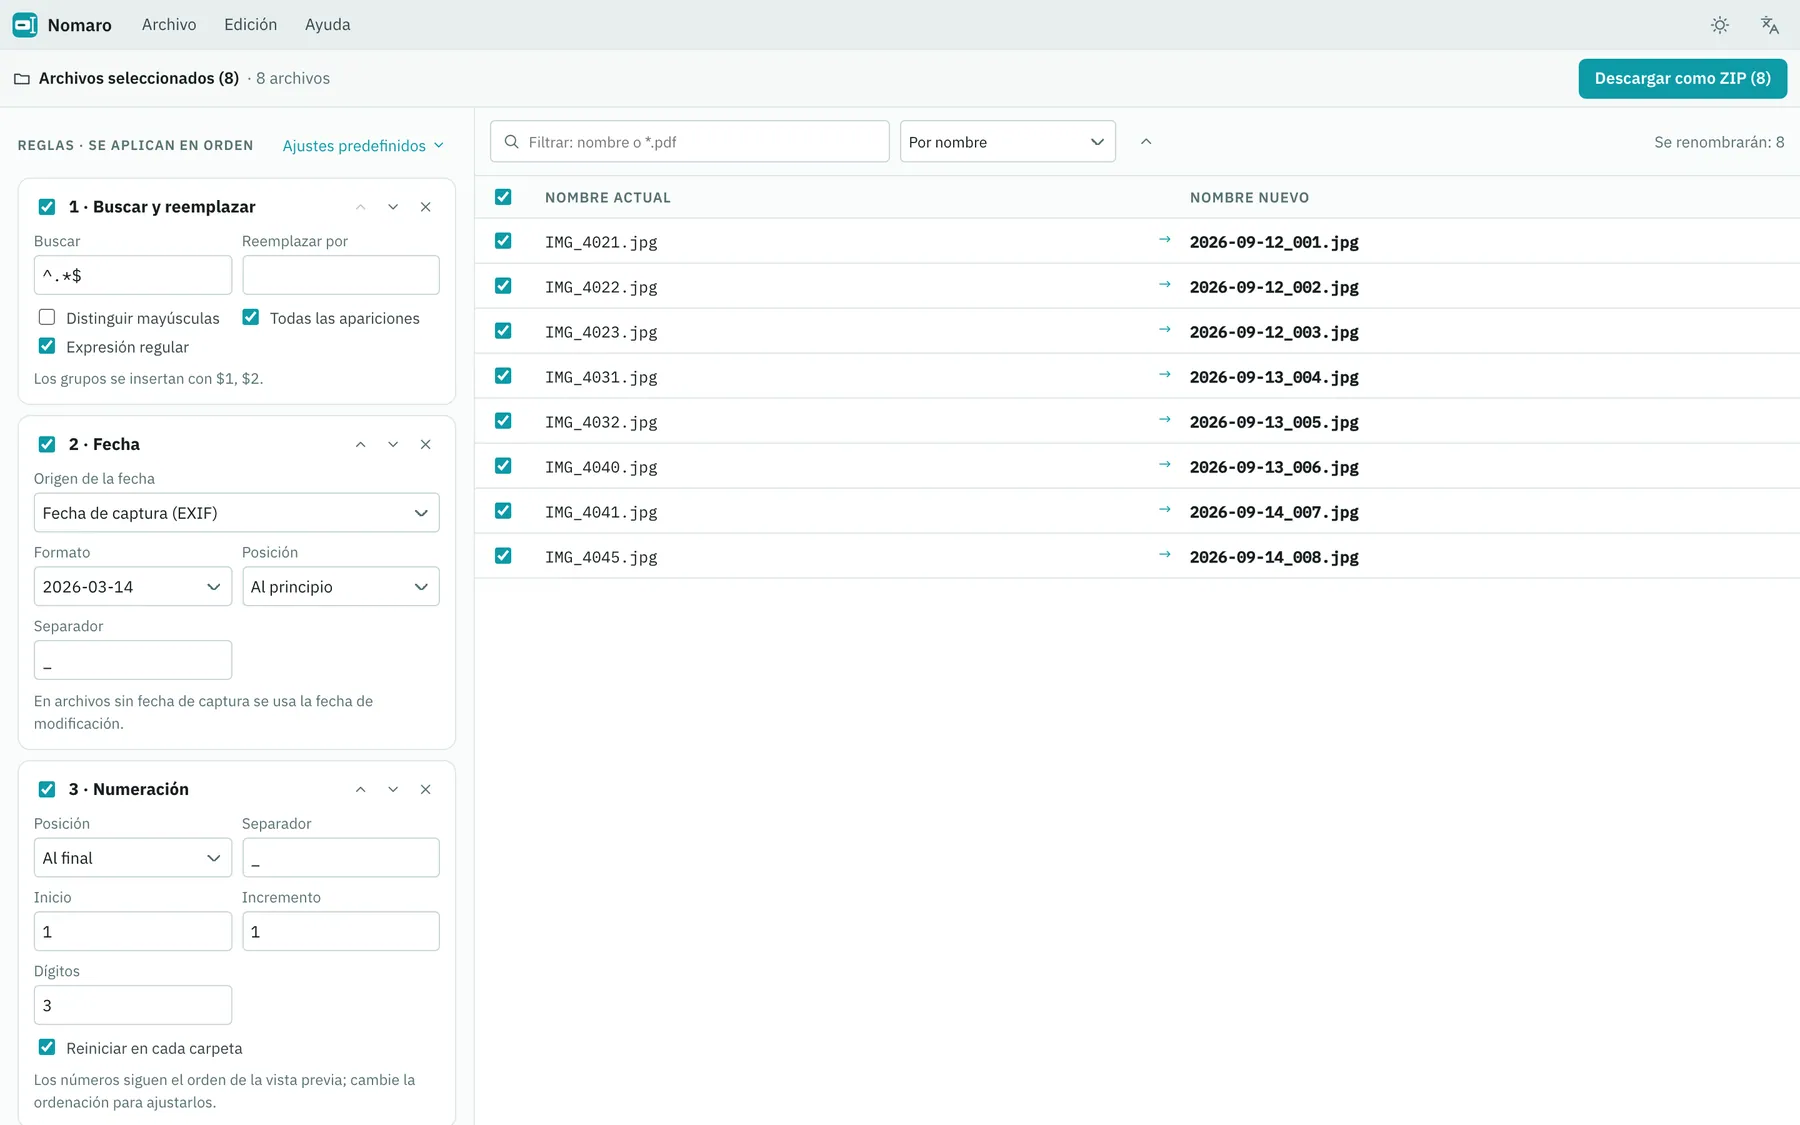The width and height of the screenshot is (1800, 1125).
Task: Toggle ascending sort direction arrow
Action: [1146, 142]
